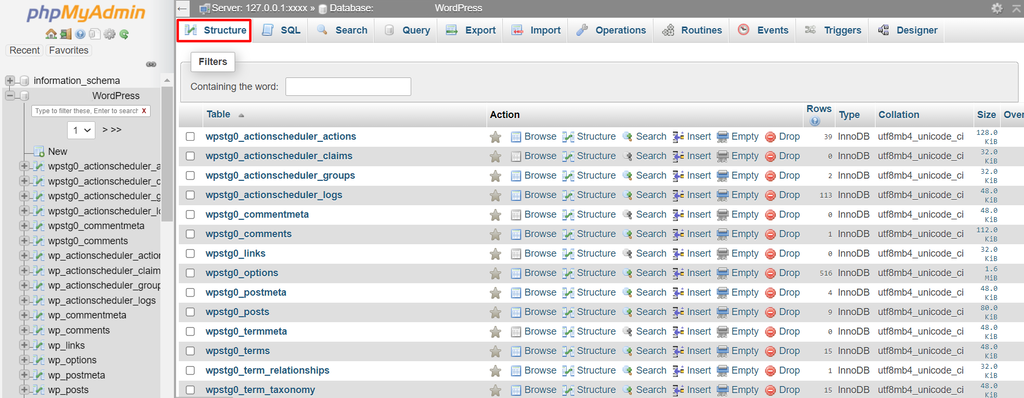This screenshot has height=398, width=1024.
Task: Check the wpstg0_actionscheduler_actions row checkbox
Action: pyautogui.click(x=190, y=137)
